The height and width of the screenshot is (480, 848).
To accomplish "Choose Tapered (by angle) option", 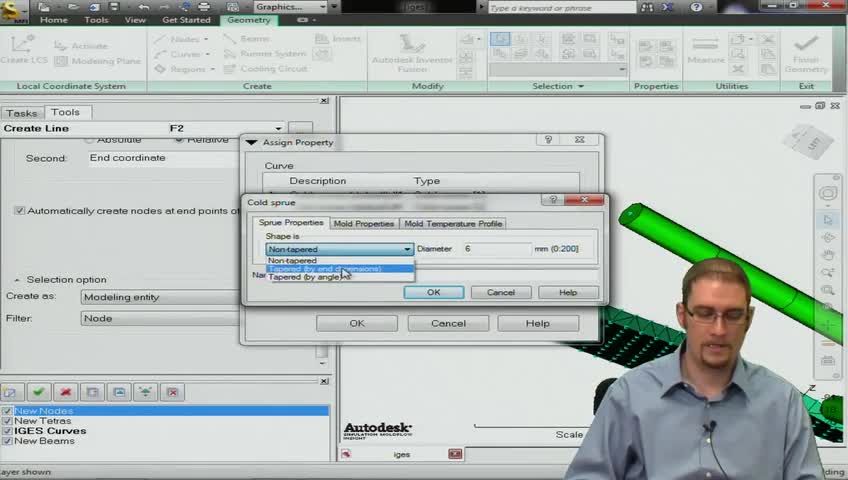I will click(340, 277).
